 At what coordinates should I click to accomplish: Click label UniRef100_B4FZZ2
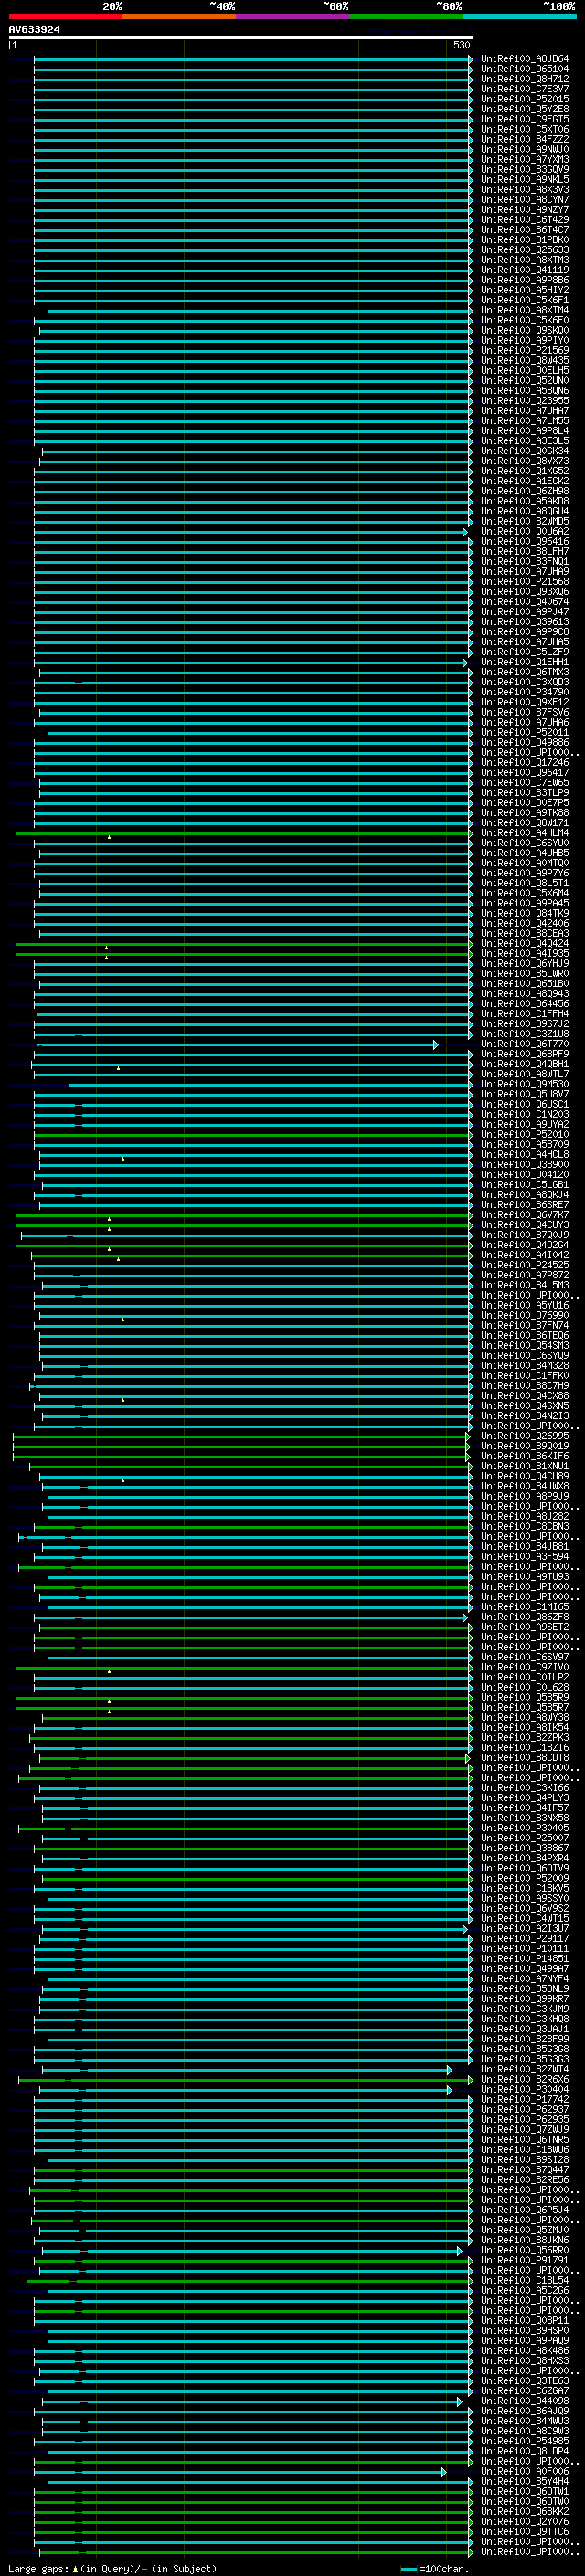(525, 139)
